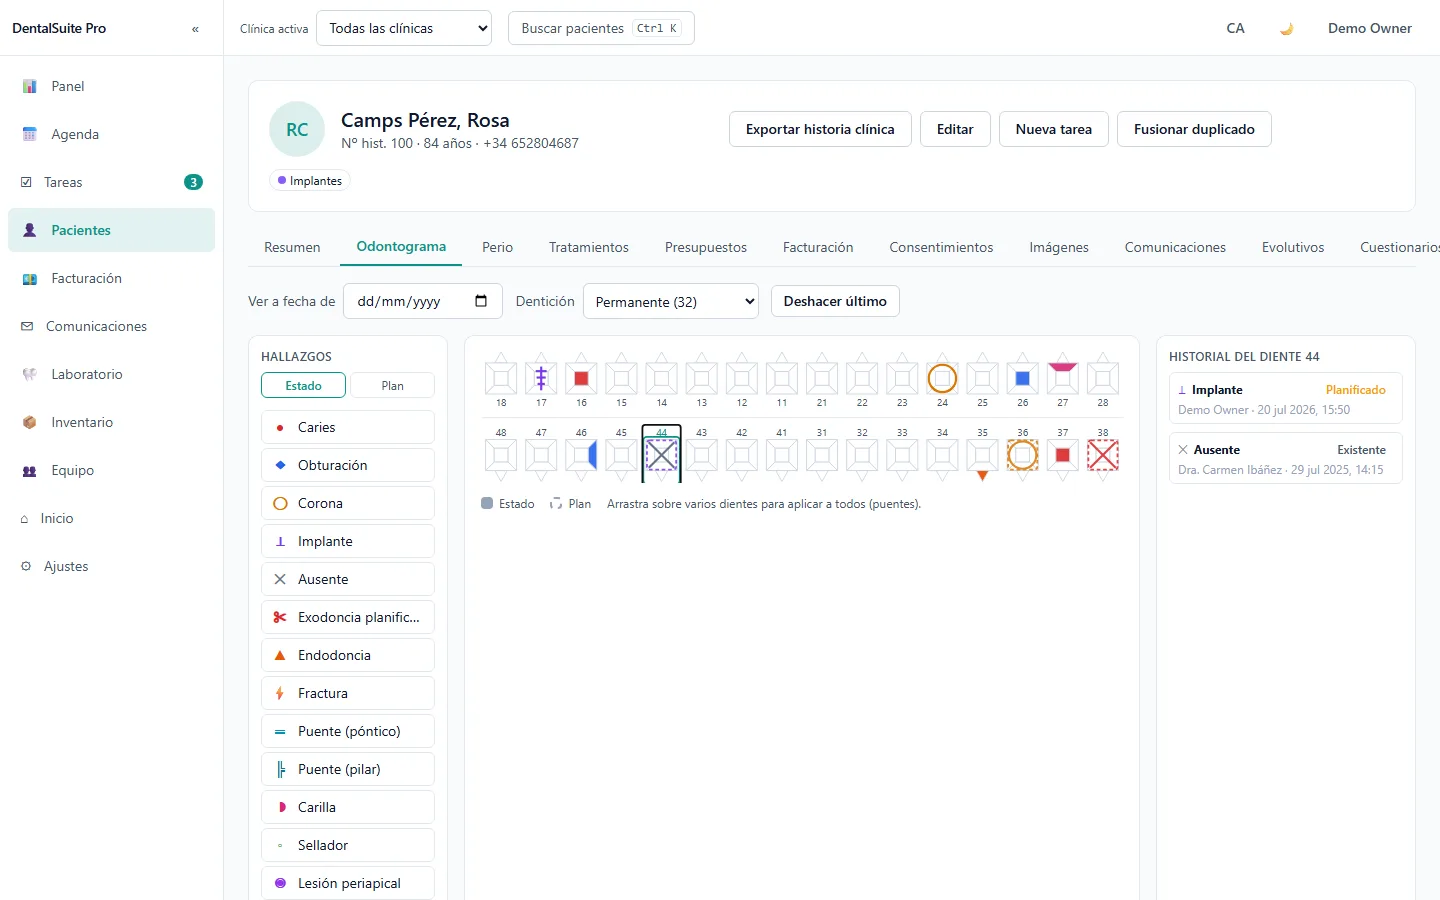Select the Endodoncia finding
Image resolution: width=1440 pixels, height=900 pixels.
click(x=348, y=655)
